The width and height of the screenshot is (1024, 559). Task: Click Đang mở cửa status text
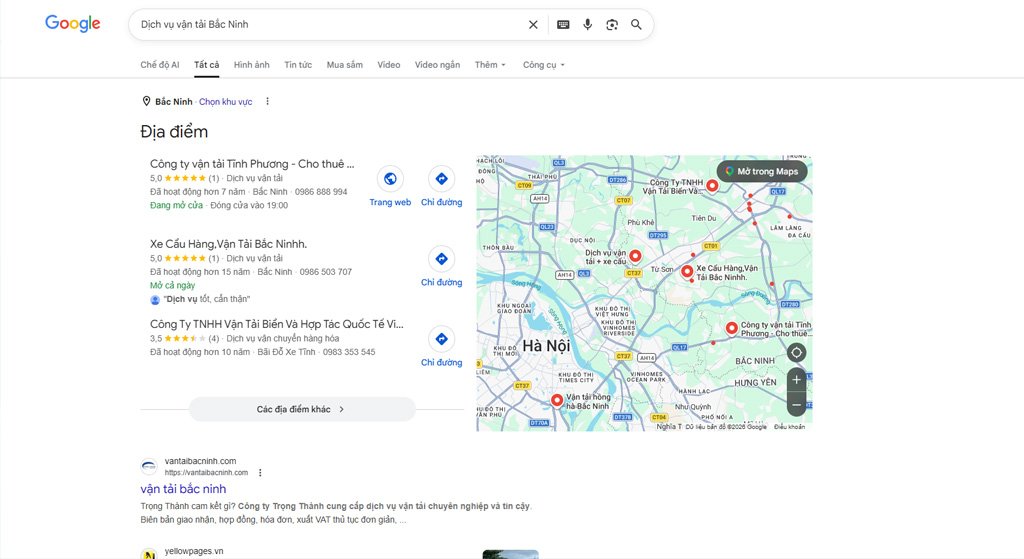(176, 205)
